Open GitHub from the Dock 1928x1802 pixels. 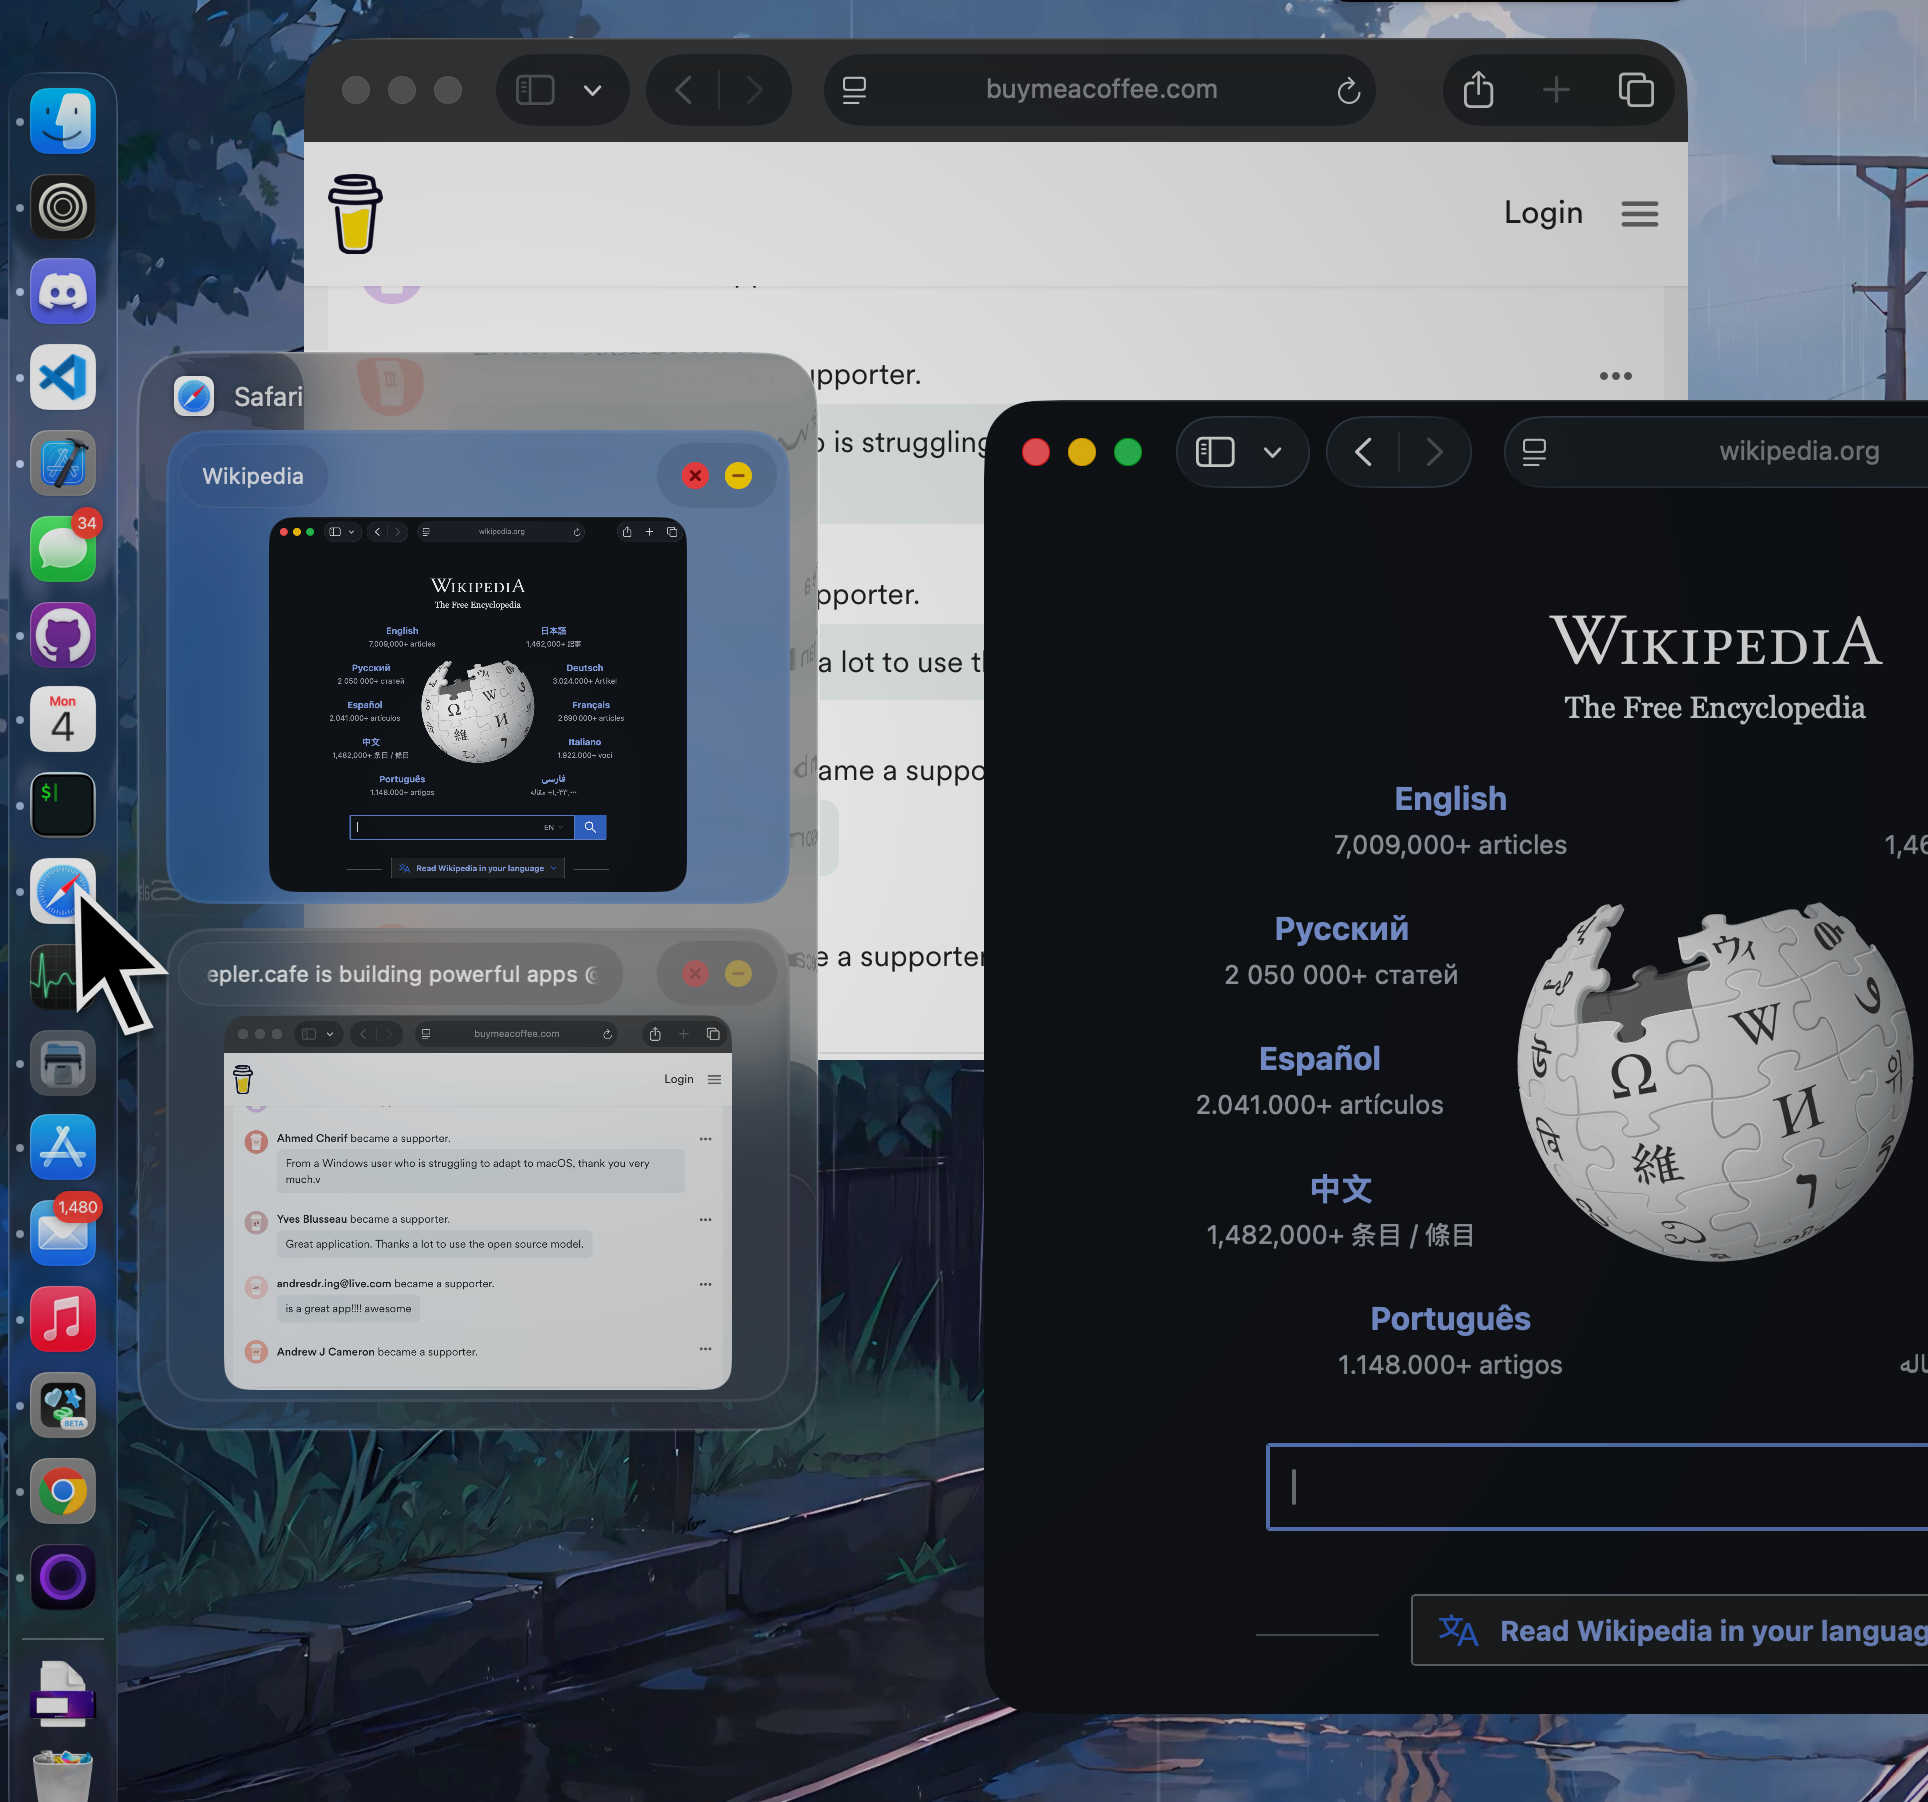pyautogui.click(x=62, y=634)
